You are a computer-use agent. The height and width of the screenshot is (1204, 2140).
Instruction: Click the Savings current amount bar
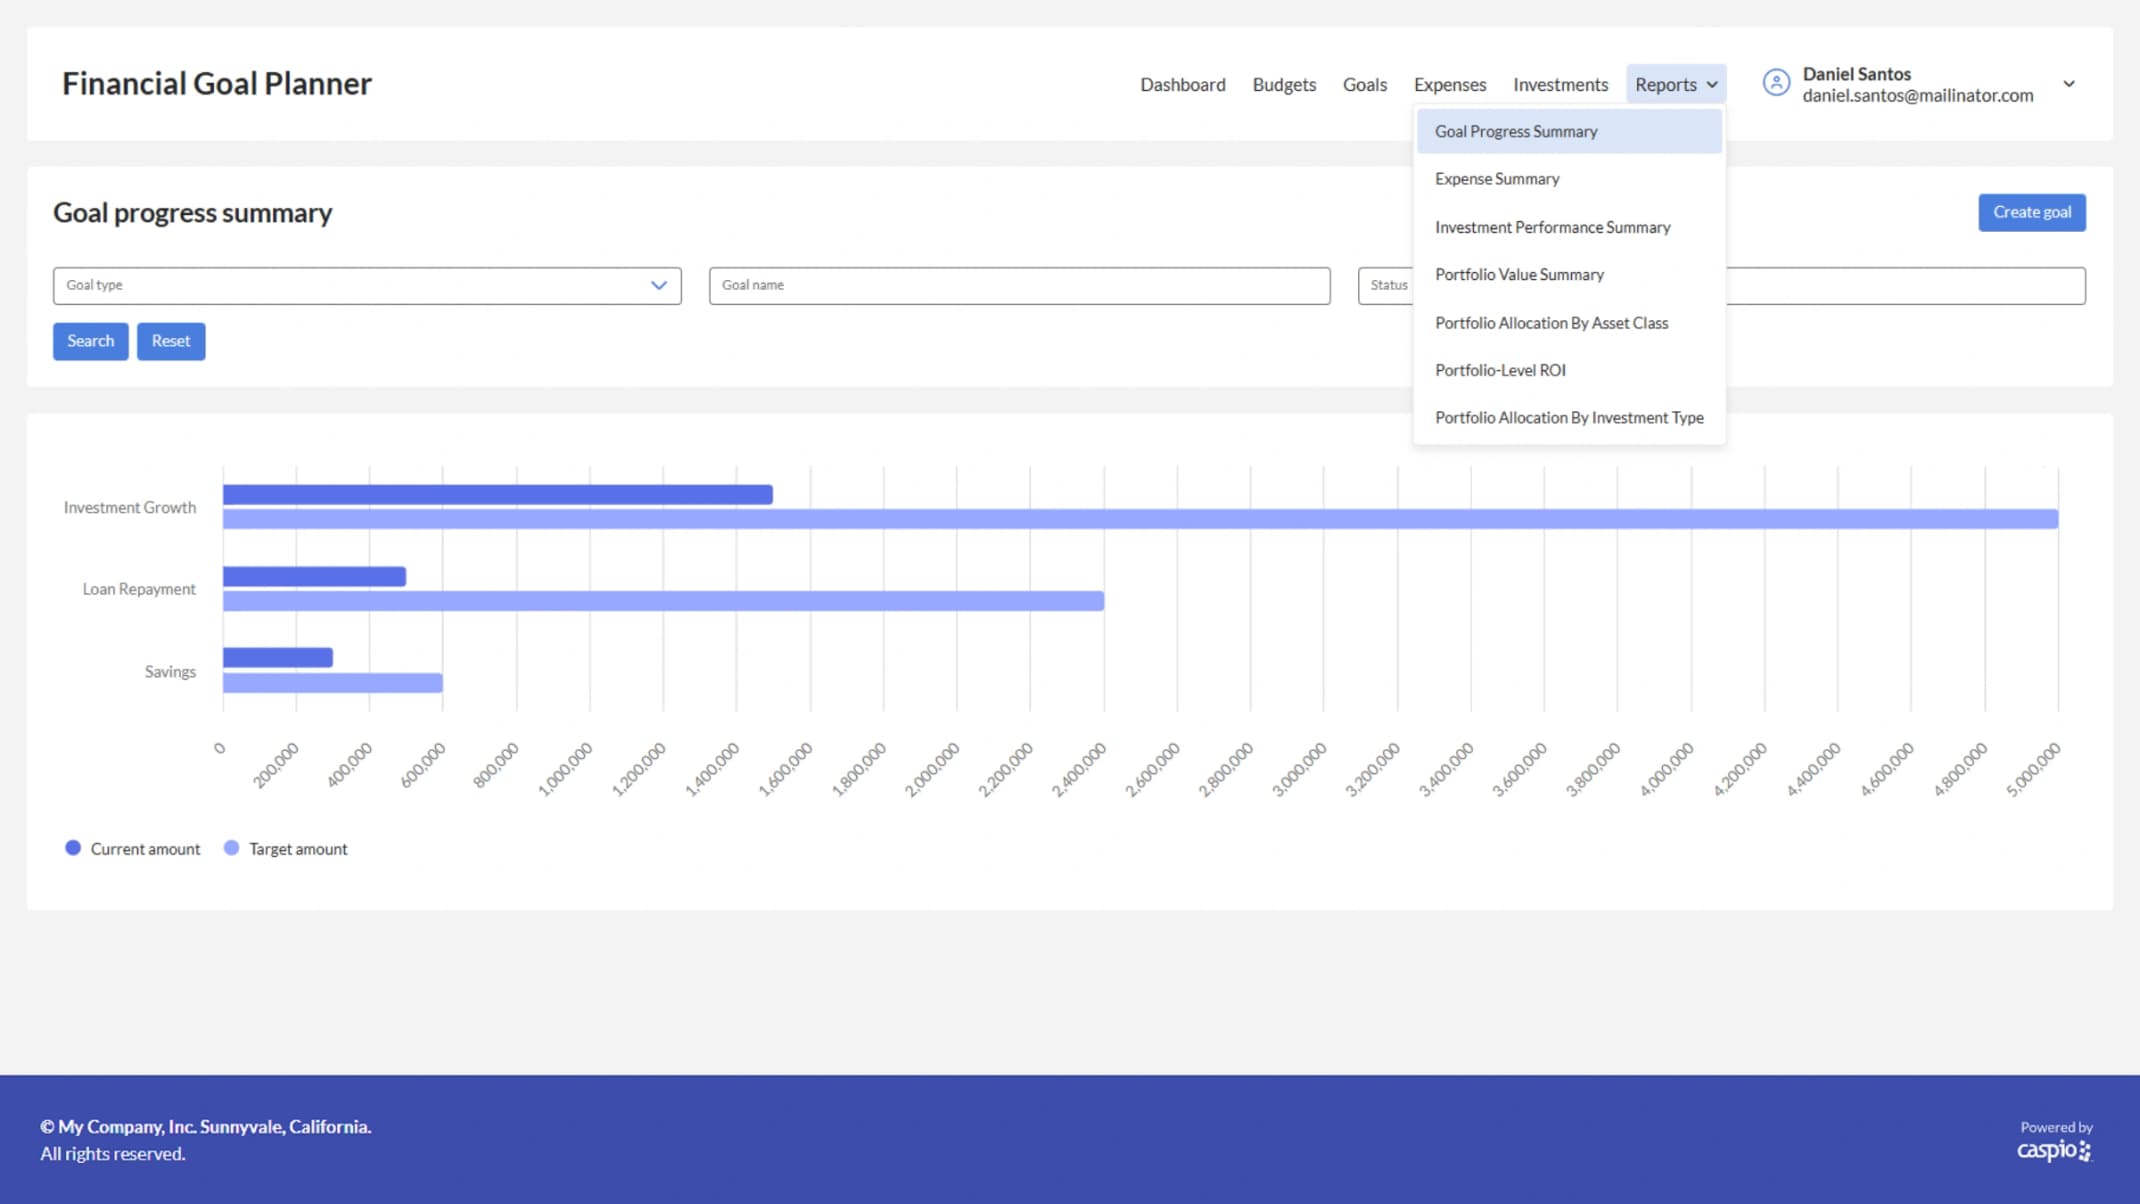pos(277,657)
